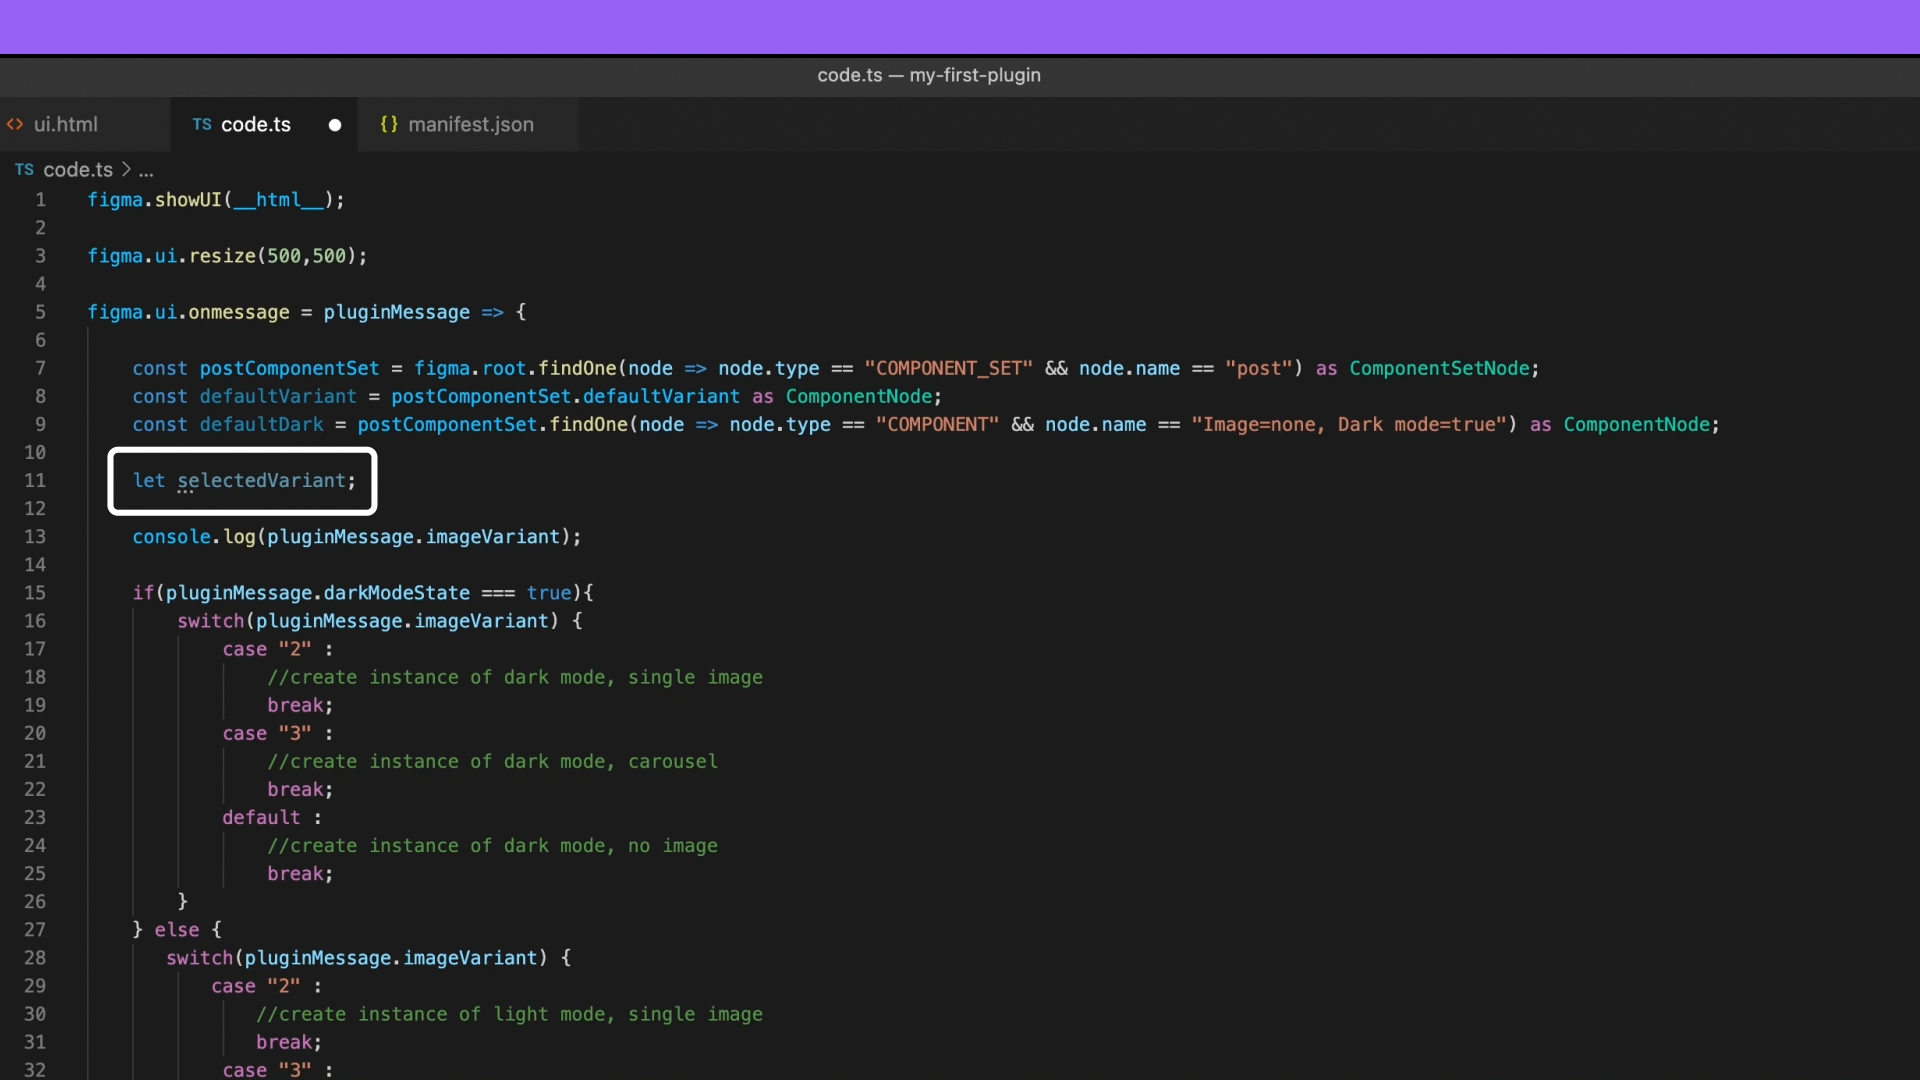Click case "3" on line 20

pos(267,733)
